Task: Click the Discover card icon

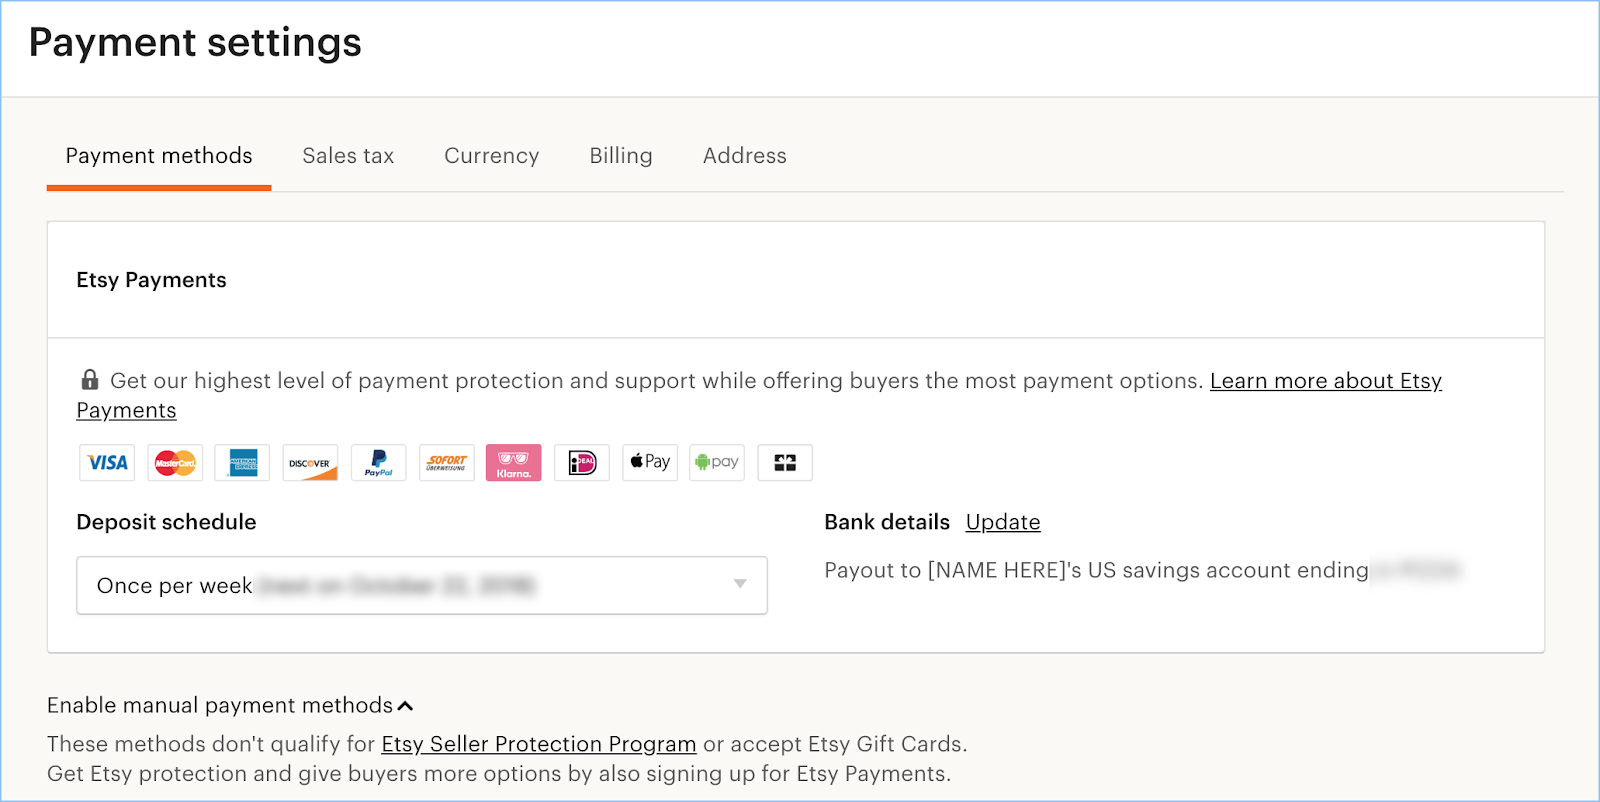Action: [x=310, y=463]
